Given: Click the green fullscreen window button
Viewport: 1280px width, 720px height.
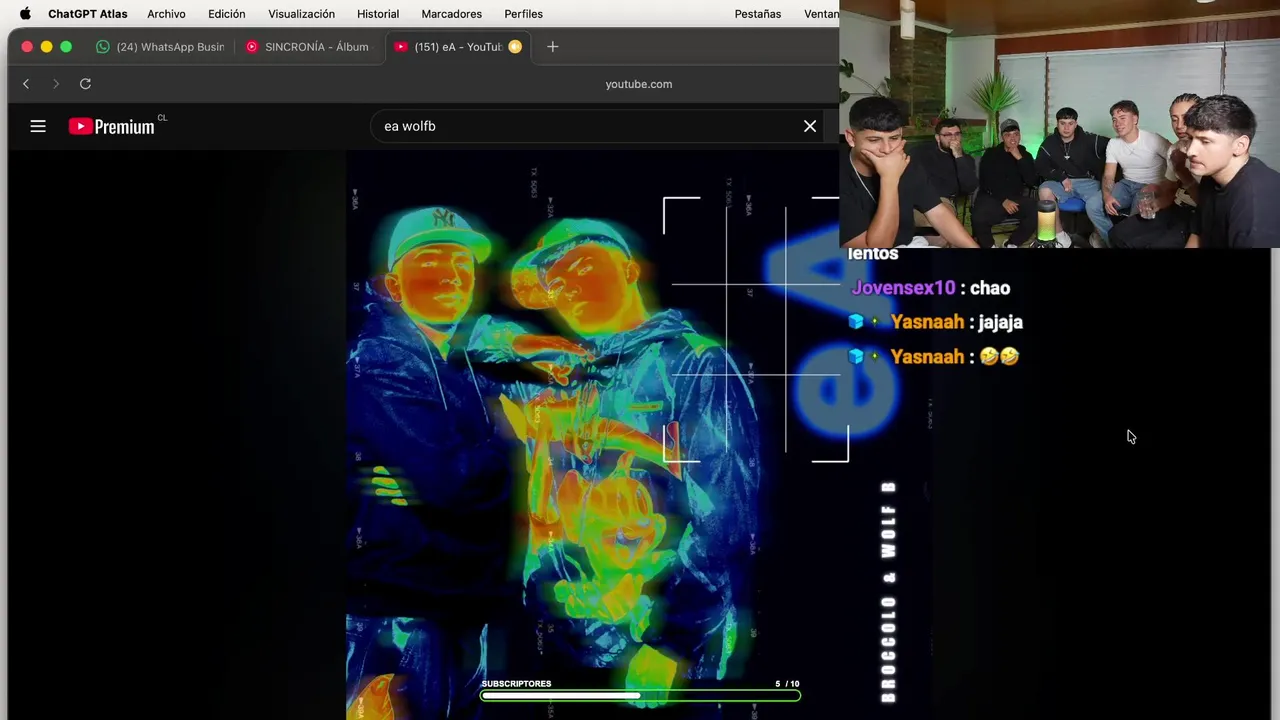Looking at the screenshot, I should coord(66,47).
